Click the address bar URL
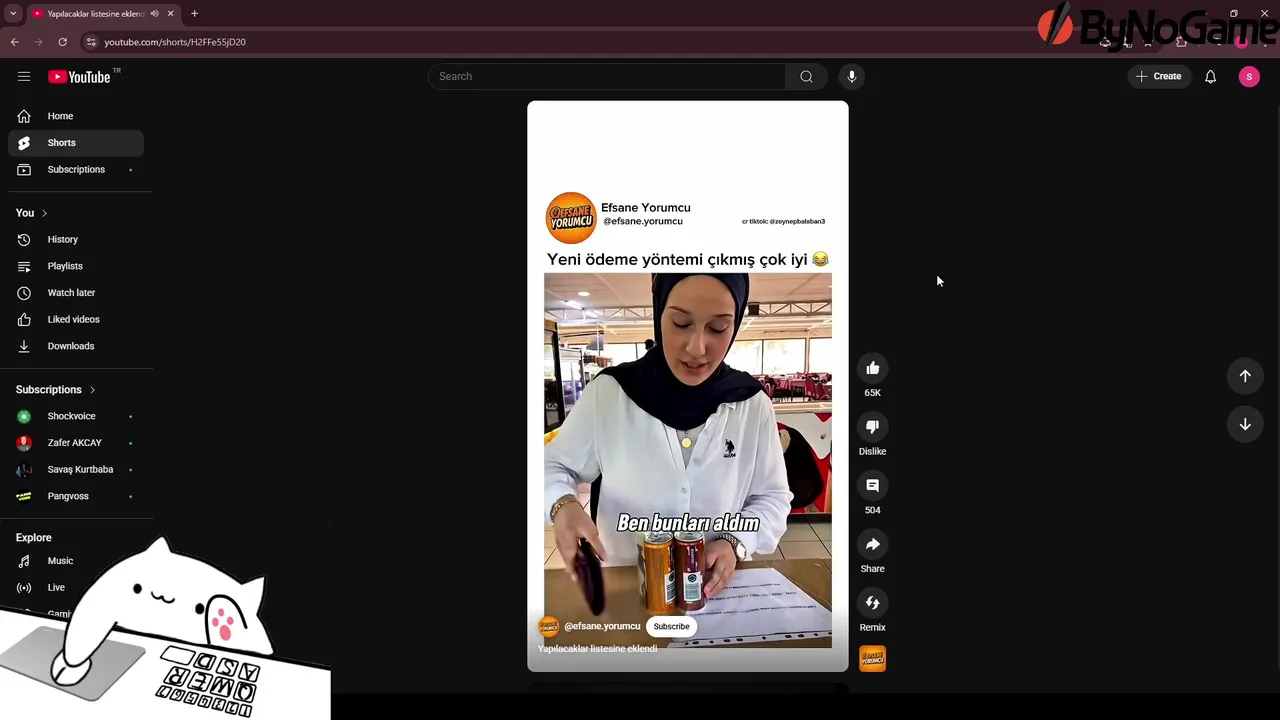The height and width of the screenshot is (720, 1280). click(175, 42)
